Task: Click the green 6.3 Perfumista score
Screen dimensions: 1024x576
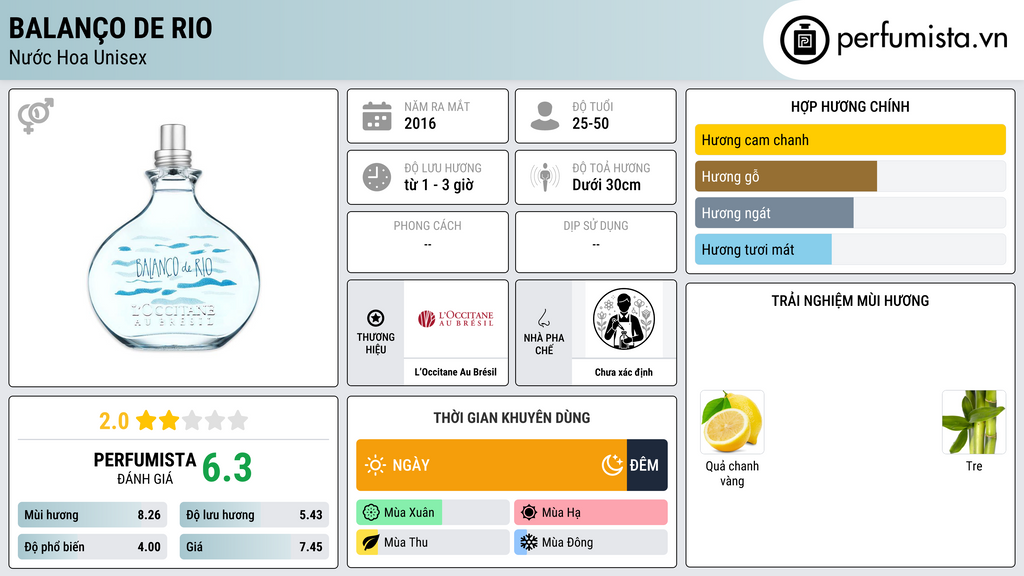Action: click(x=227, y=468)
